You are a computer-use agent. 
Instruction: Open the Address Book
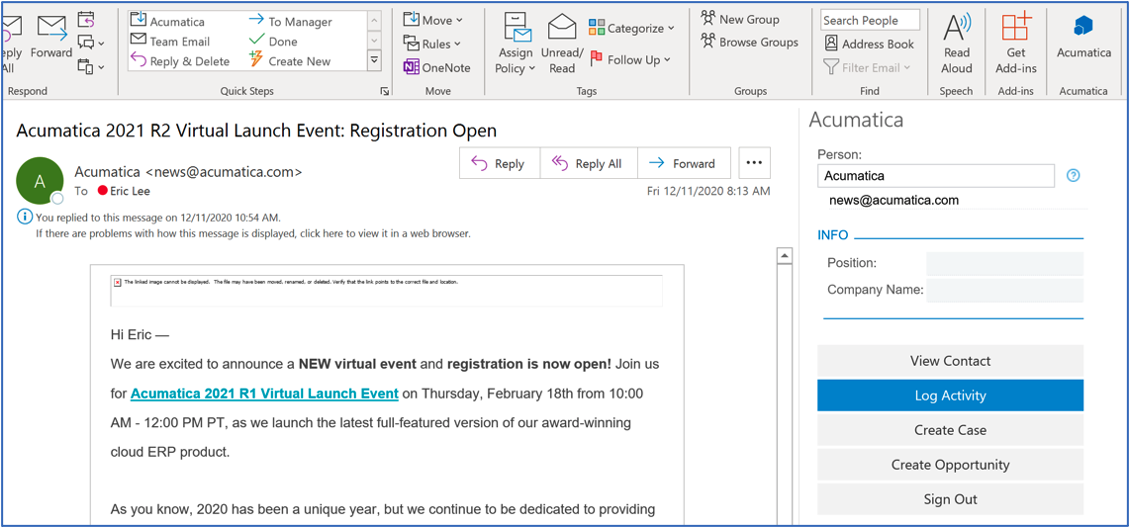[x=869, y=44]
